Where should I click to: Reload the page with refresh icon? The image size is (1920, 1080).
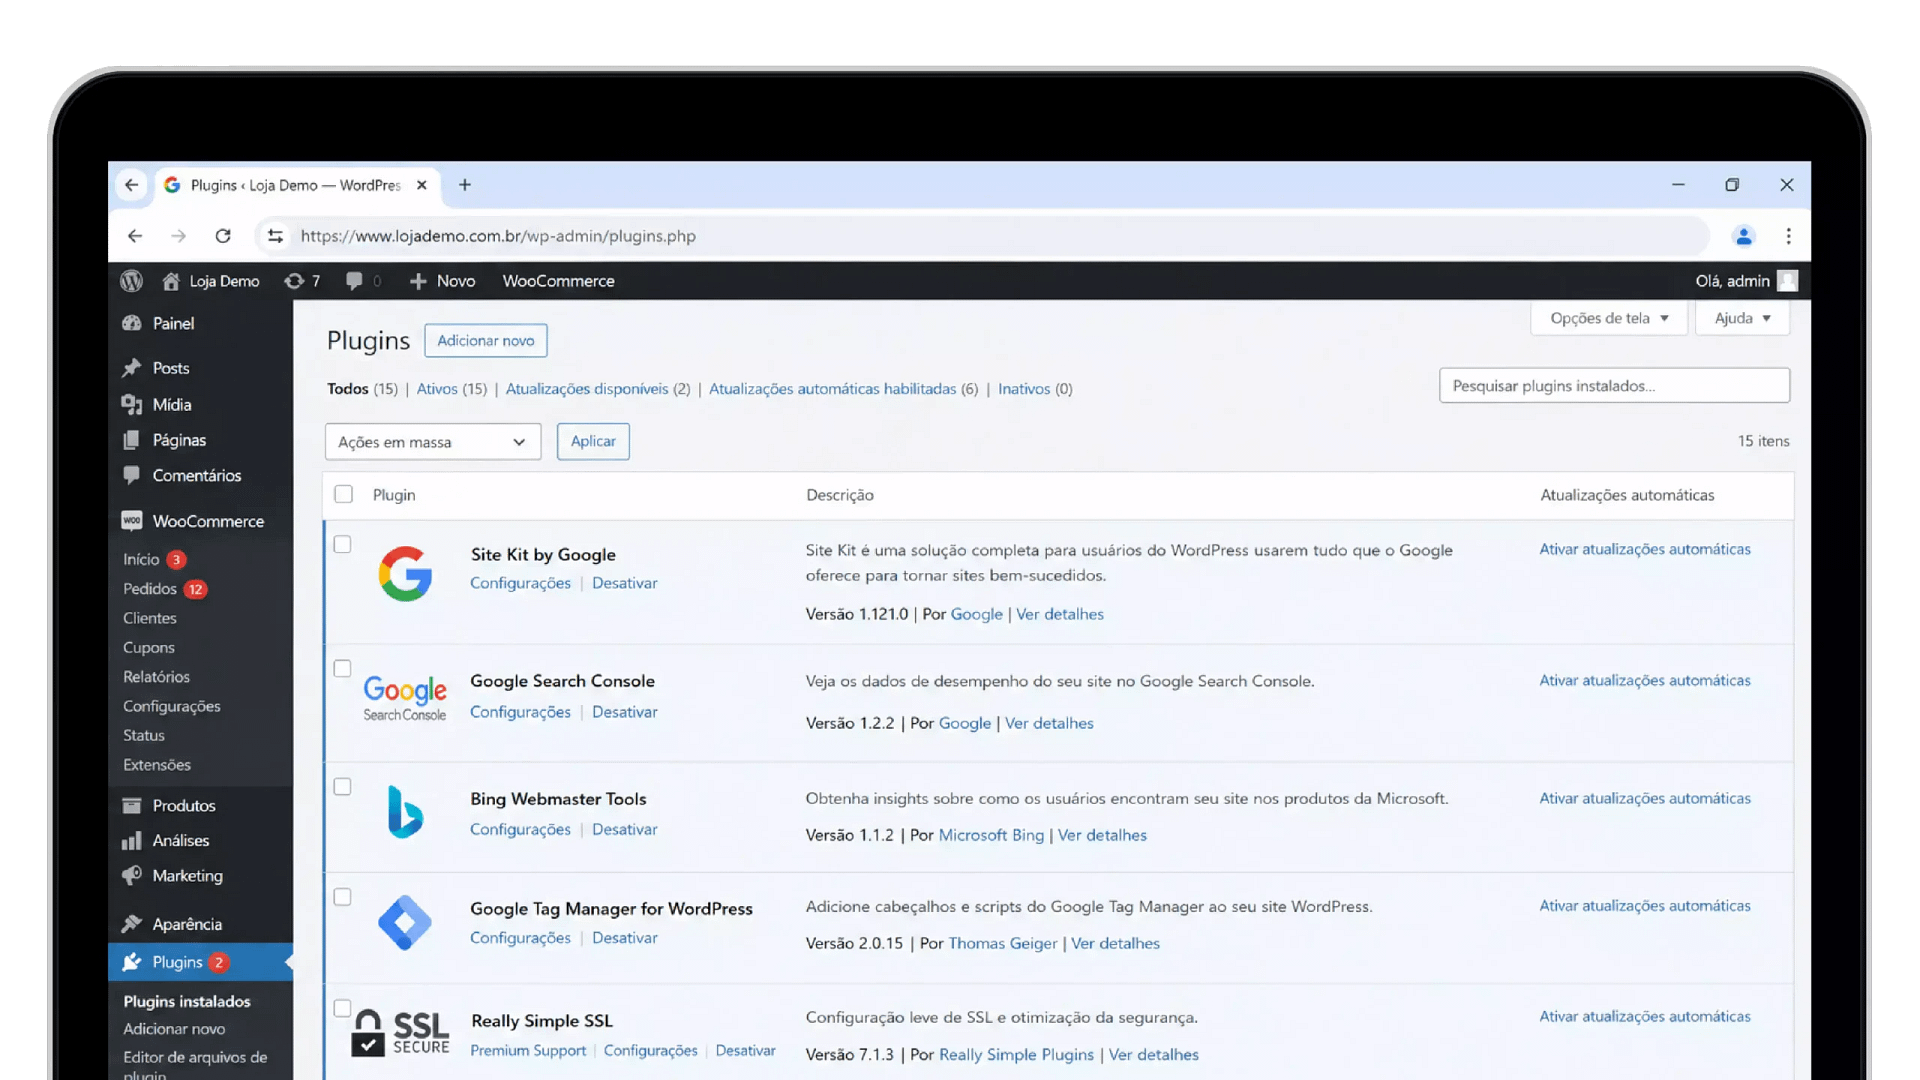(x=223, y=236)
